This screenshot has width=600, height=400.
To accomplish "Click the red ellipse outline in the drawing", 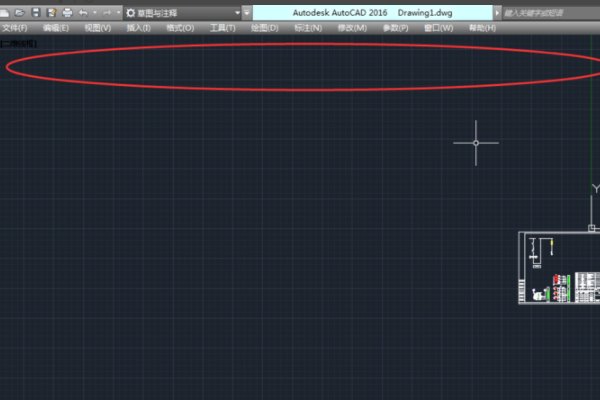I will pos(300,45).
